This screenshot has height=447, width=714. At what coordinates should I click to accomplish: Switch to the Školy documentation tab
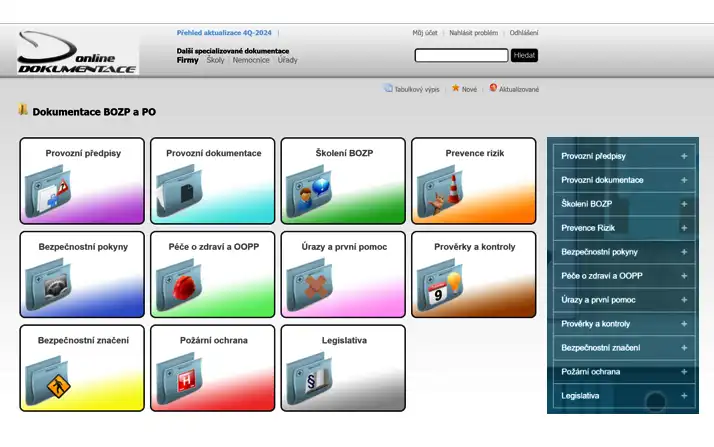[x=215, y=60]
